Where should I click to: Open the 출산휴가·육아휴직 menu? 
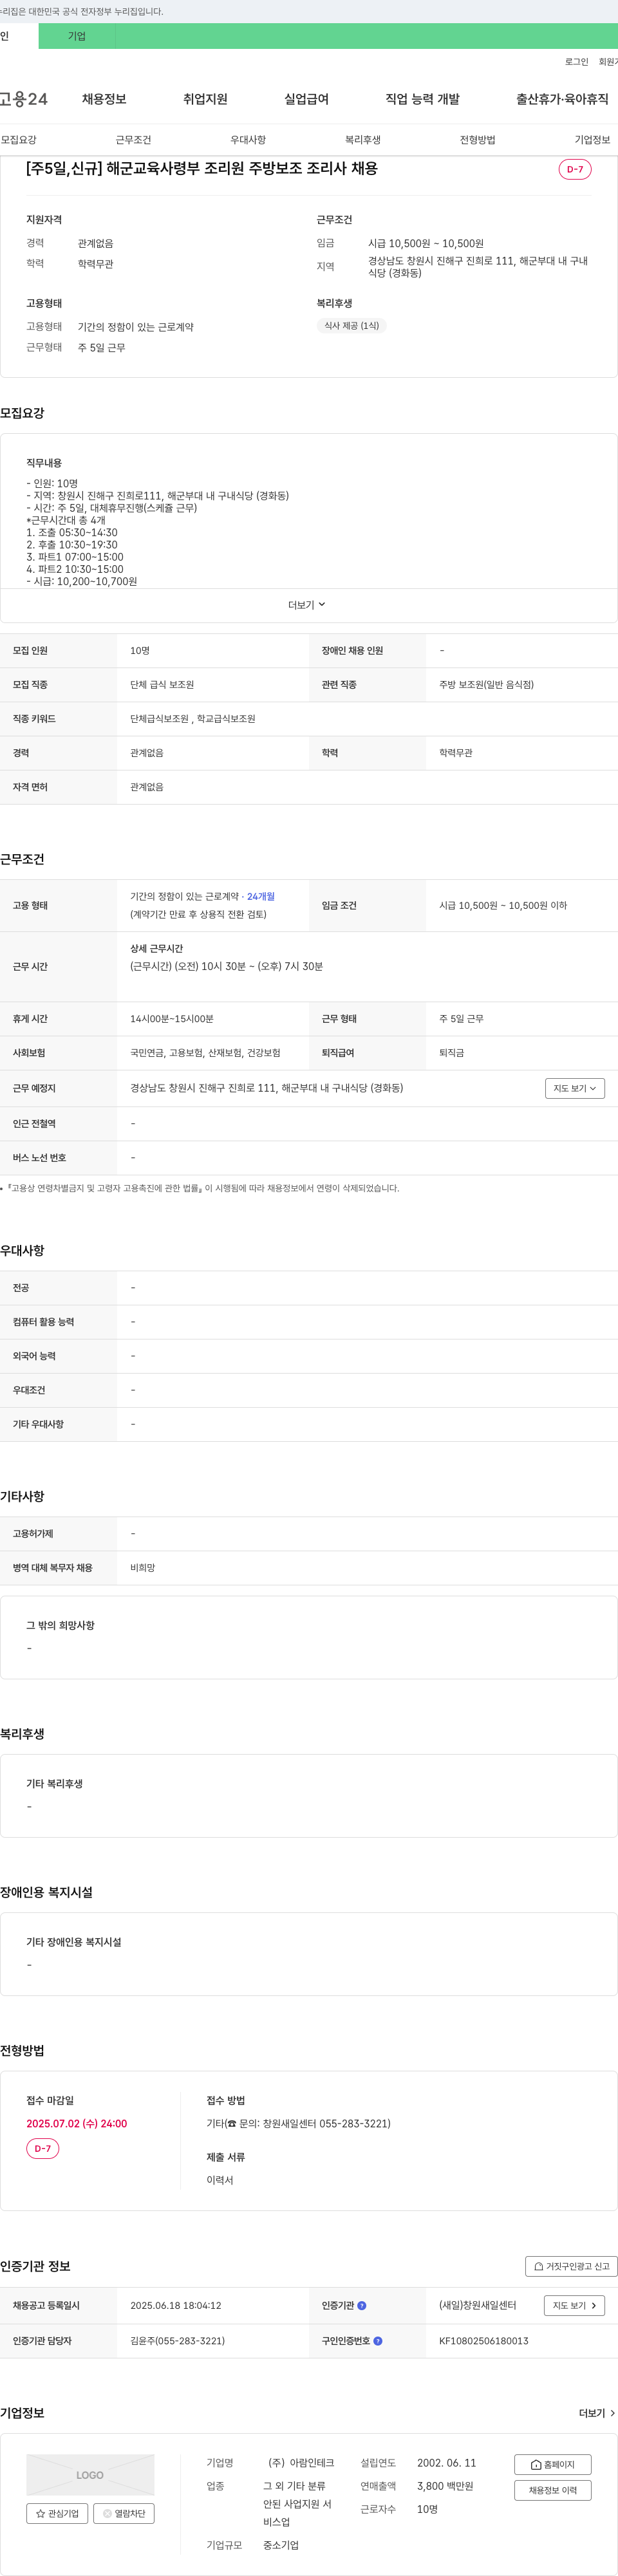pos(562,99)
